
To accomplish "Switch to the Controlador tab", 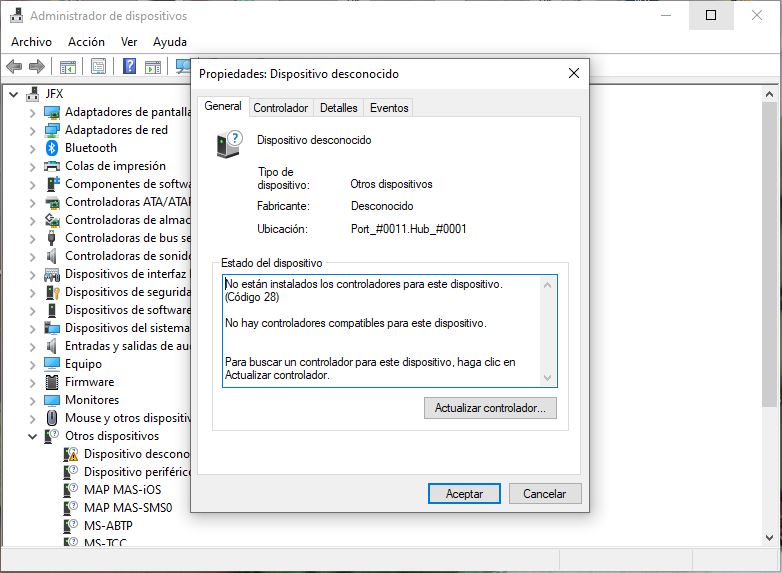I will 281,108.
